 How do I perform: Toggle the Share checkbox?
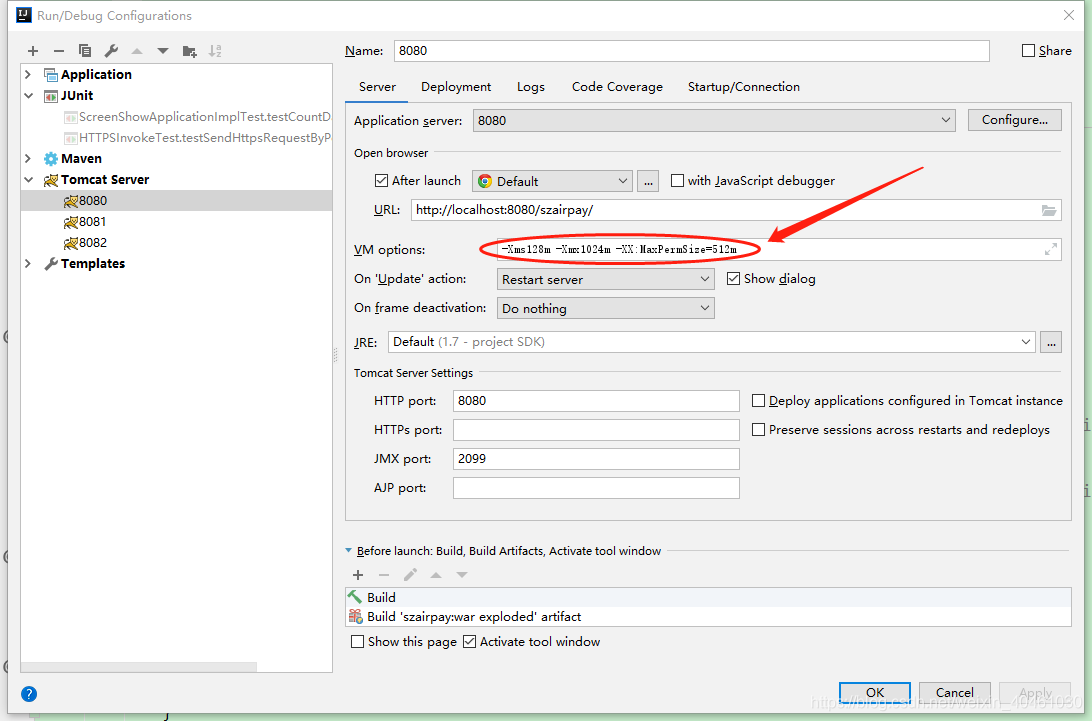pos(1028,51)
